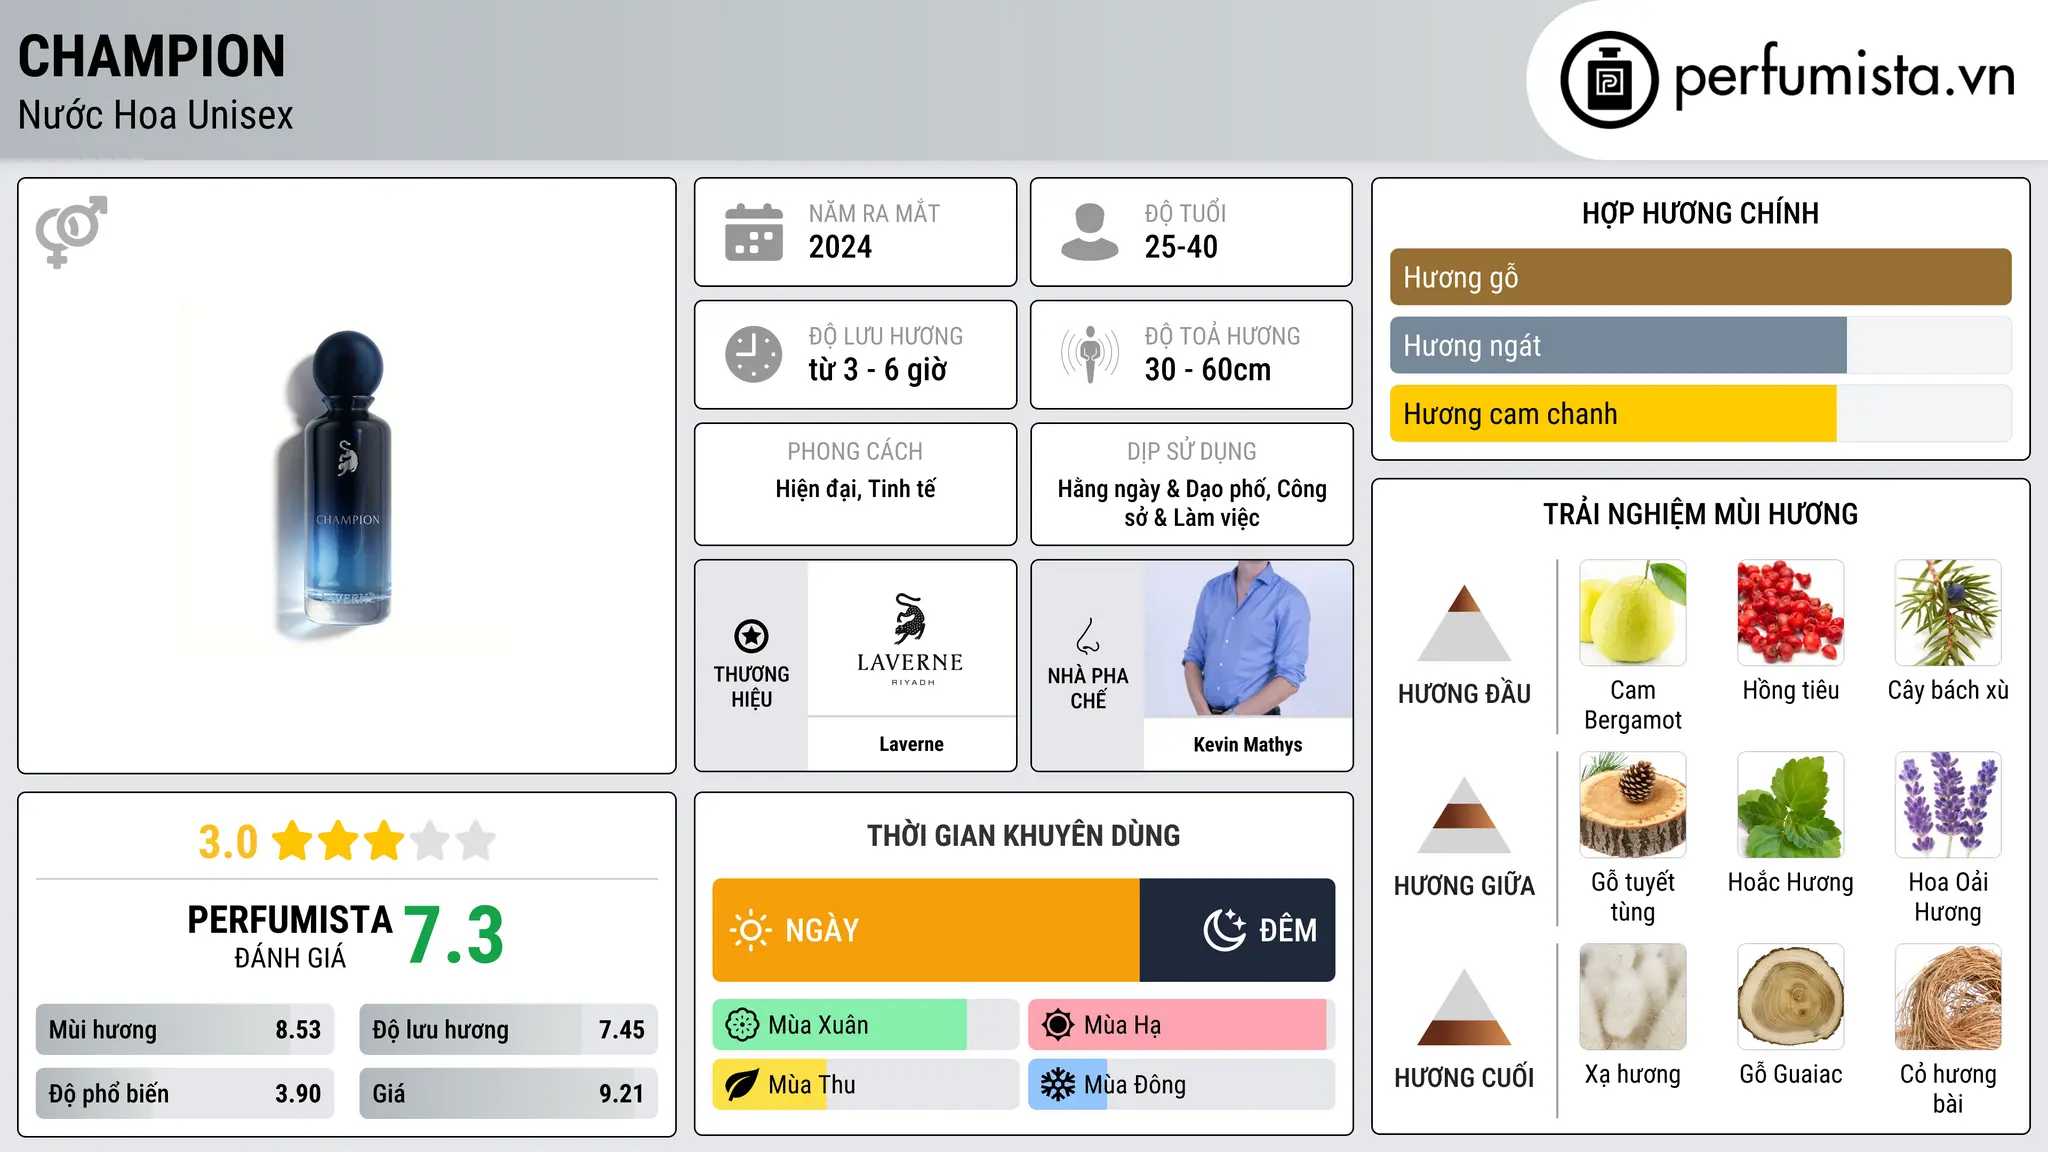Click the Hương gỗ accord bar

tap(1700, 277)
